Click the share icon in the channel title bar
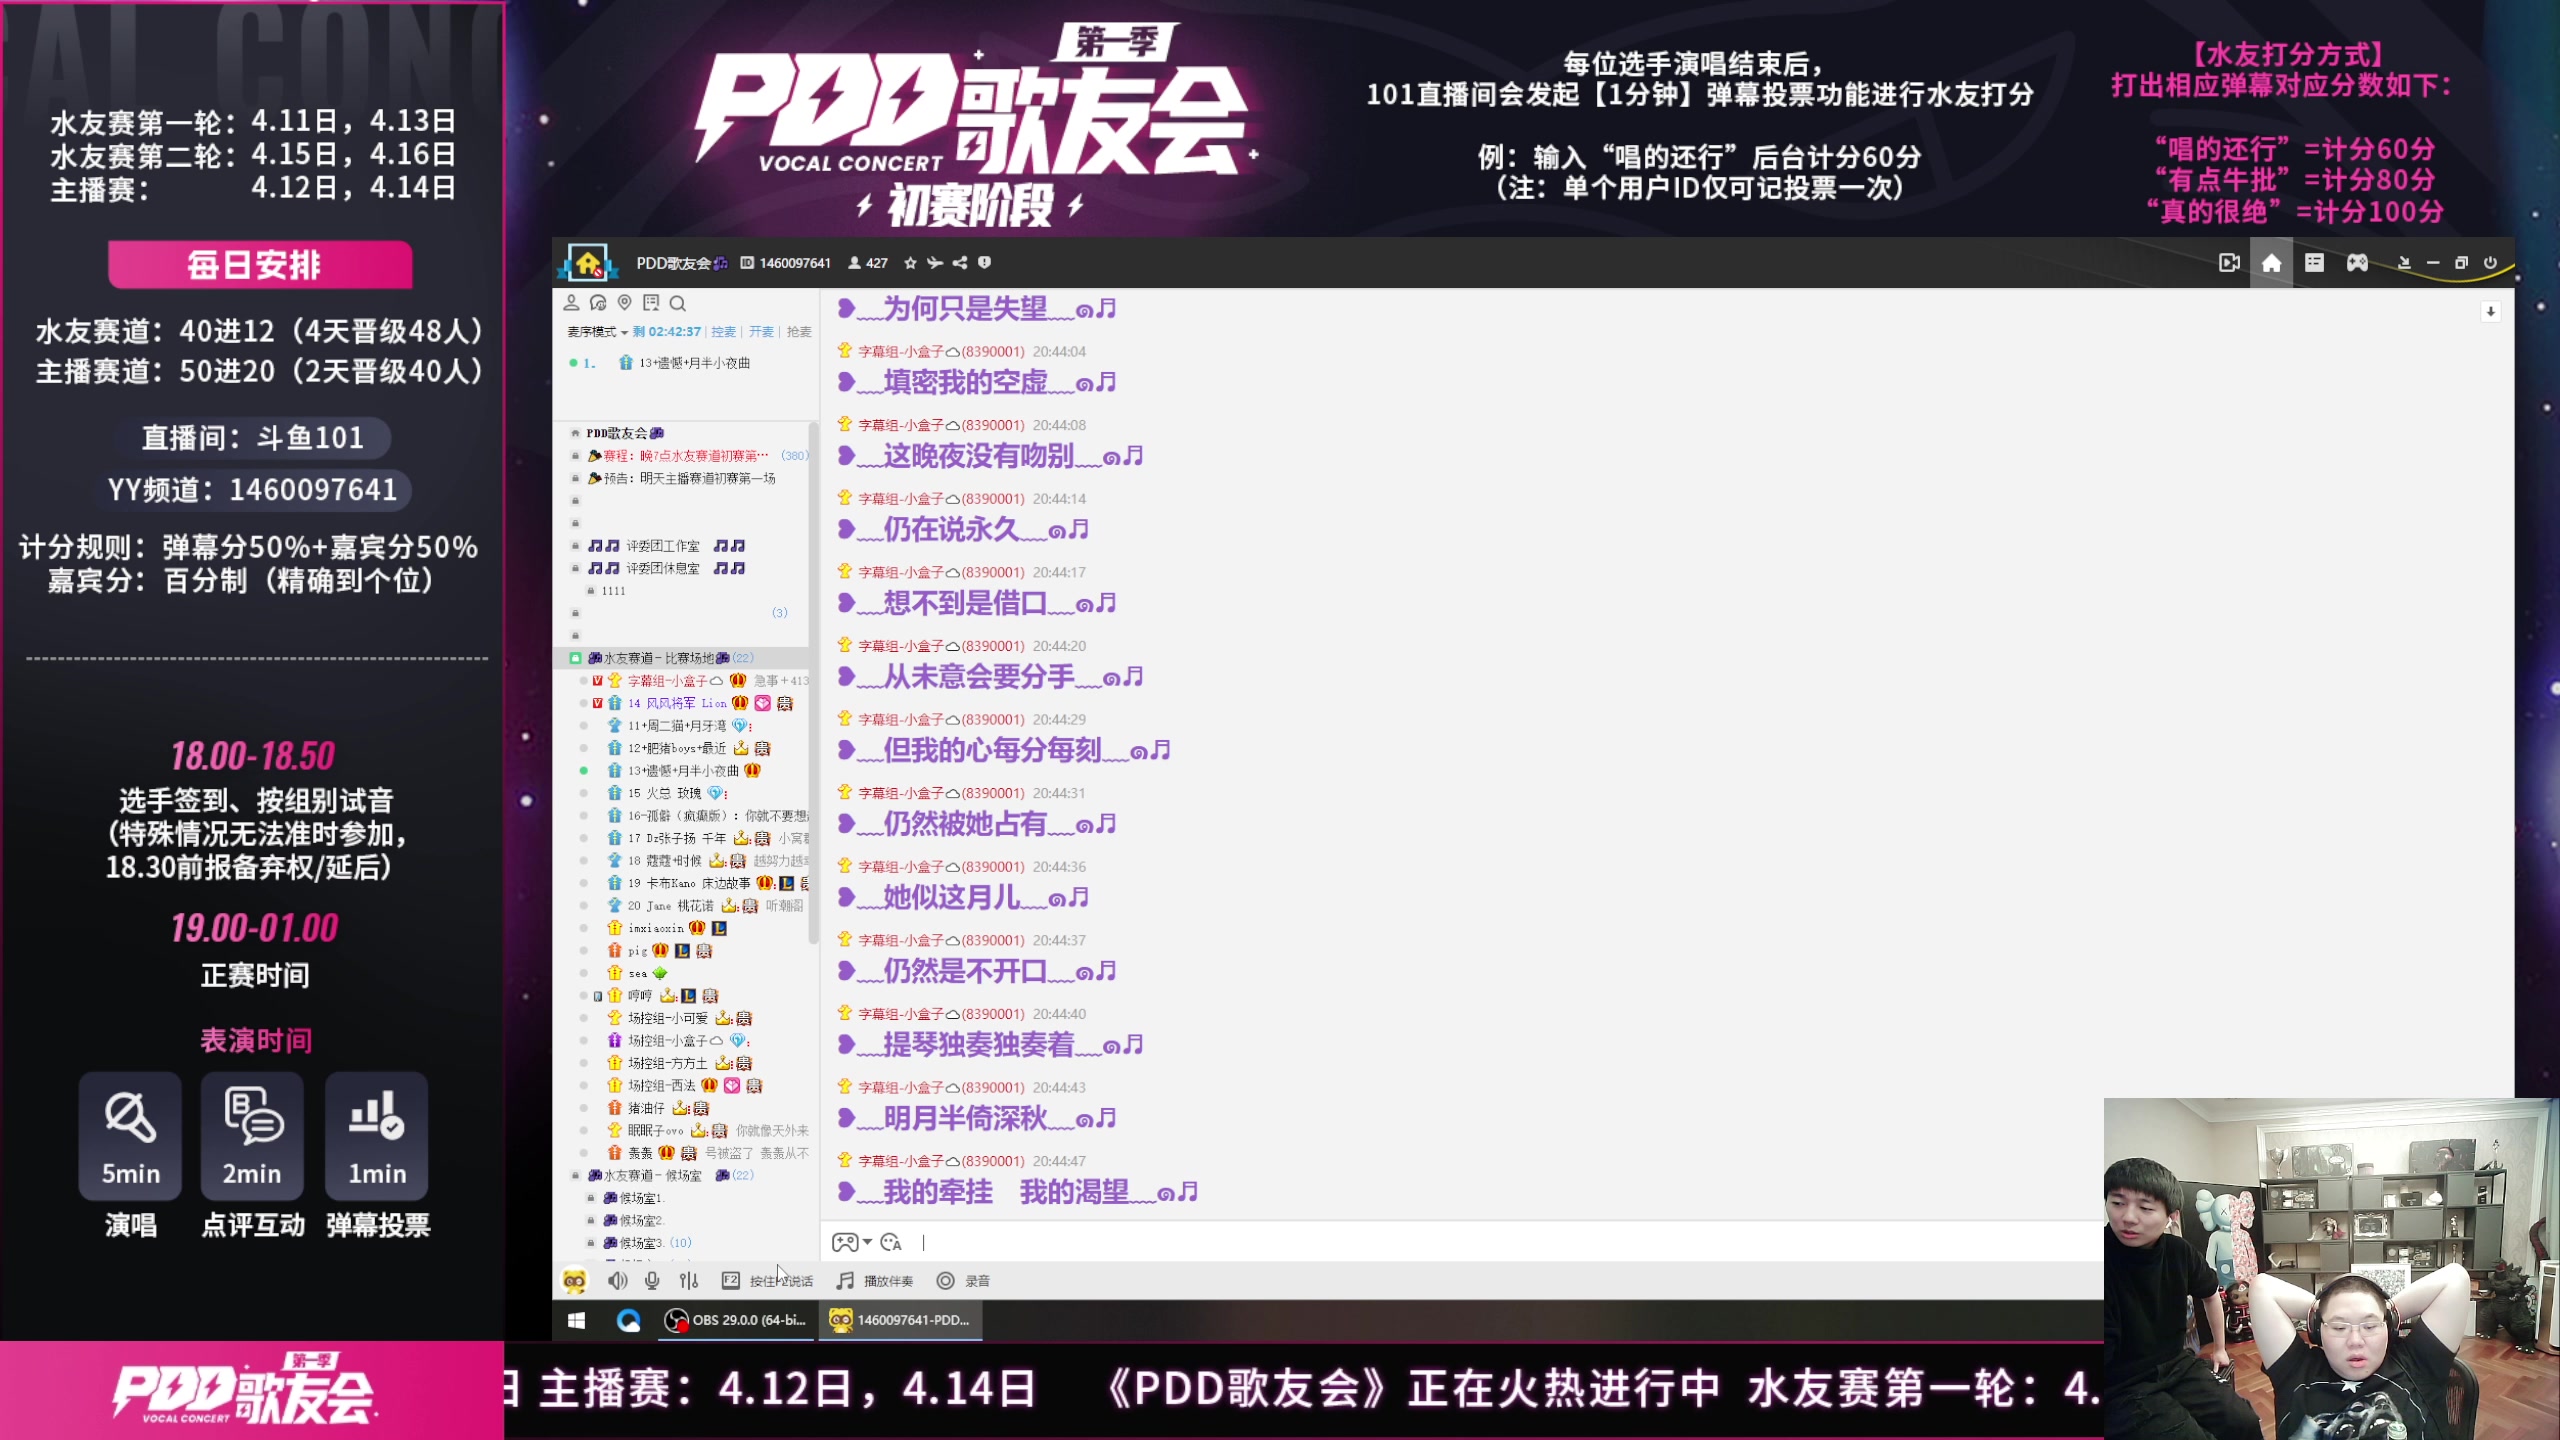This screenshot has height=1440, width=2560. click(960, 263)
